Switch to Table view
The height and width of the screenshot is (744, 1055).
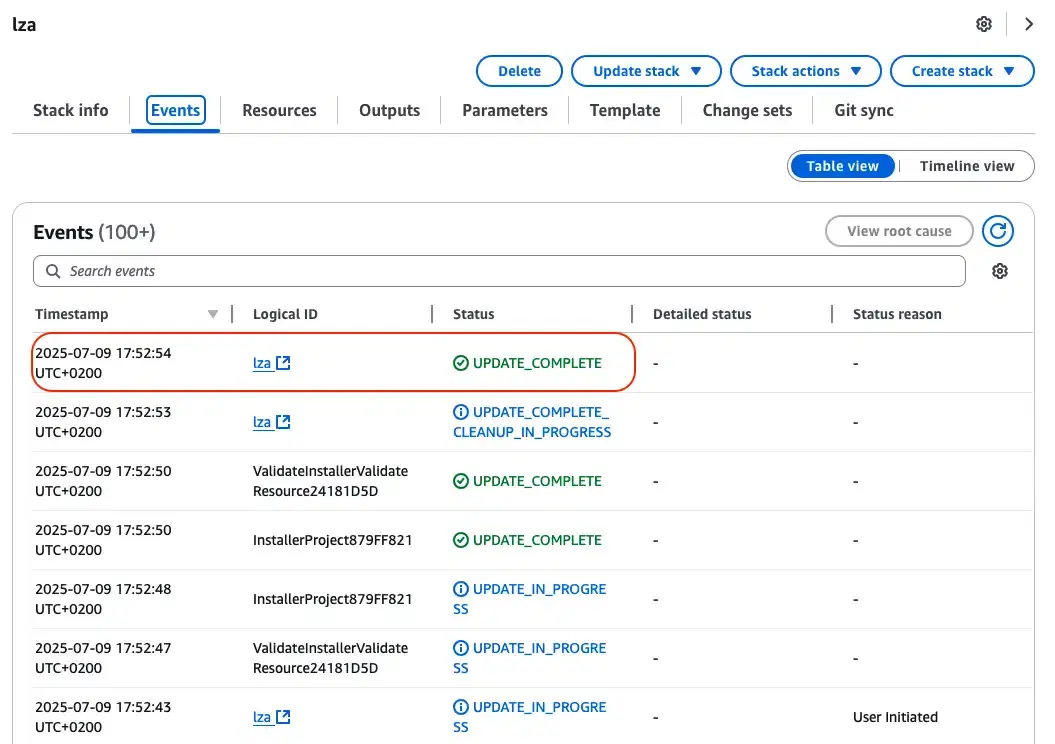tap(842, 166)
